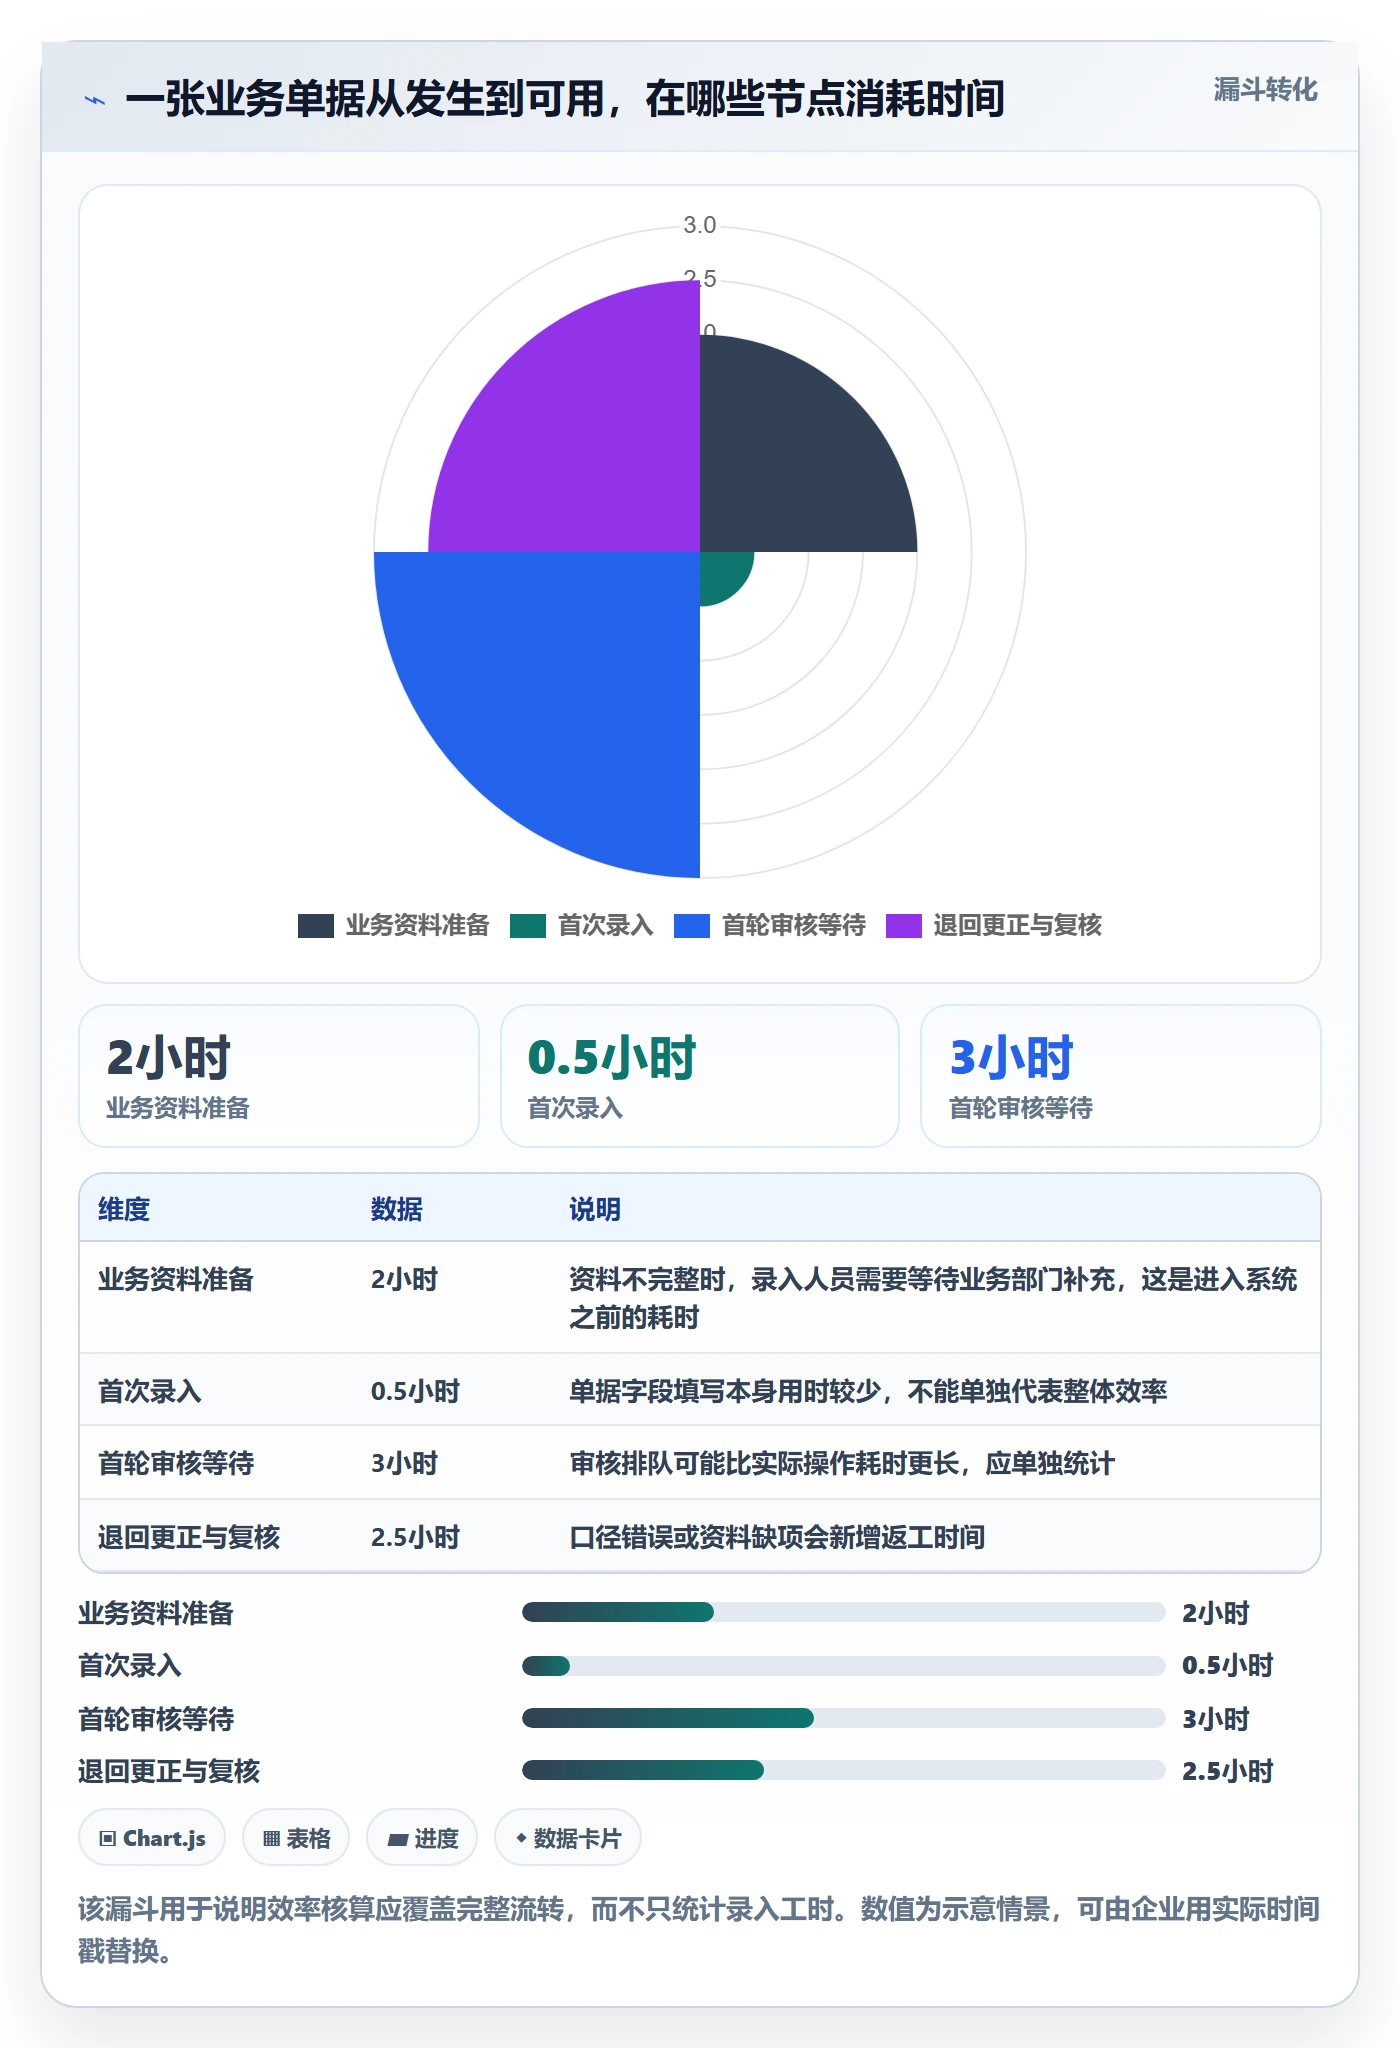Open the 3小时 data card
The width and height of the screenshot is (1400, 2048).
pyautogui.click(x=1121, y=1076)
